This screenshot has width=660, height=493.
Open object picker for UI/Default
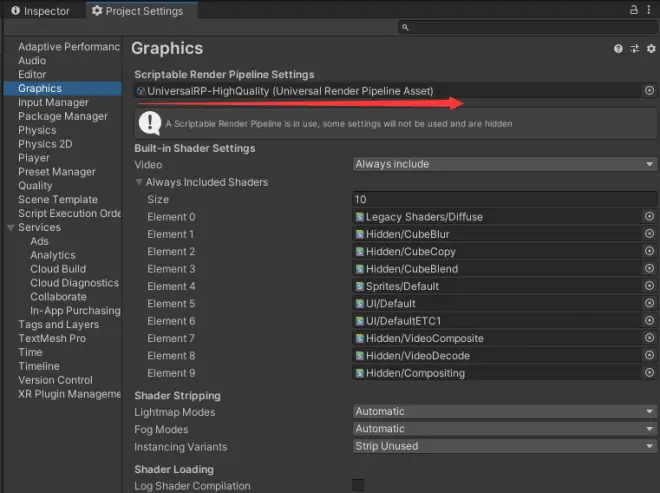[649, 303]
